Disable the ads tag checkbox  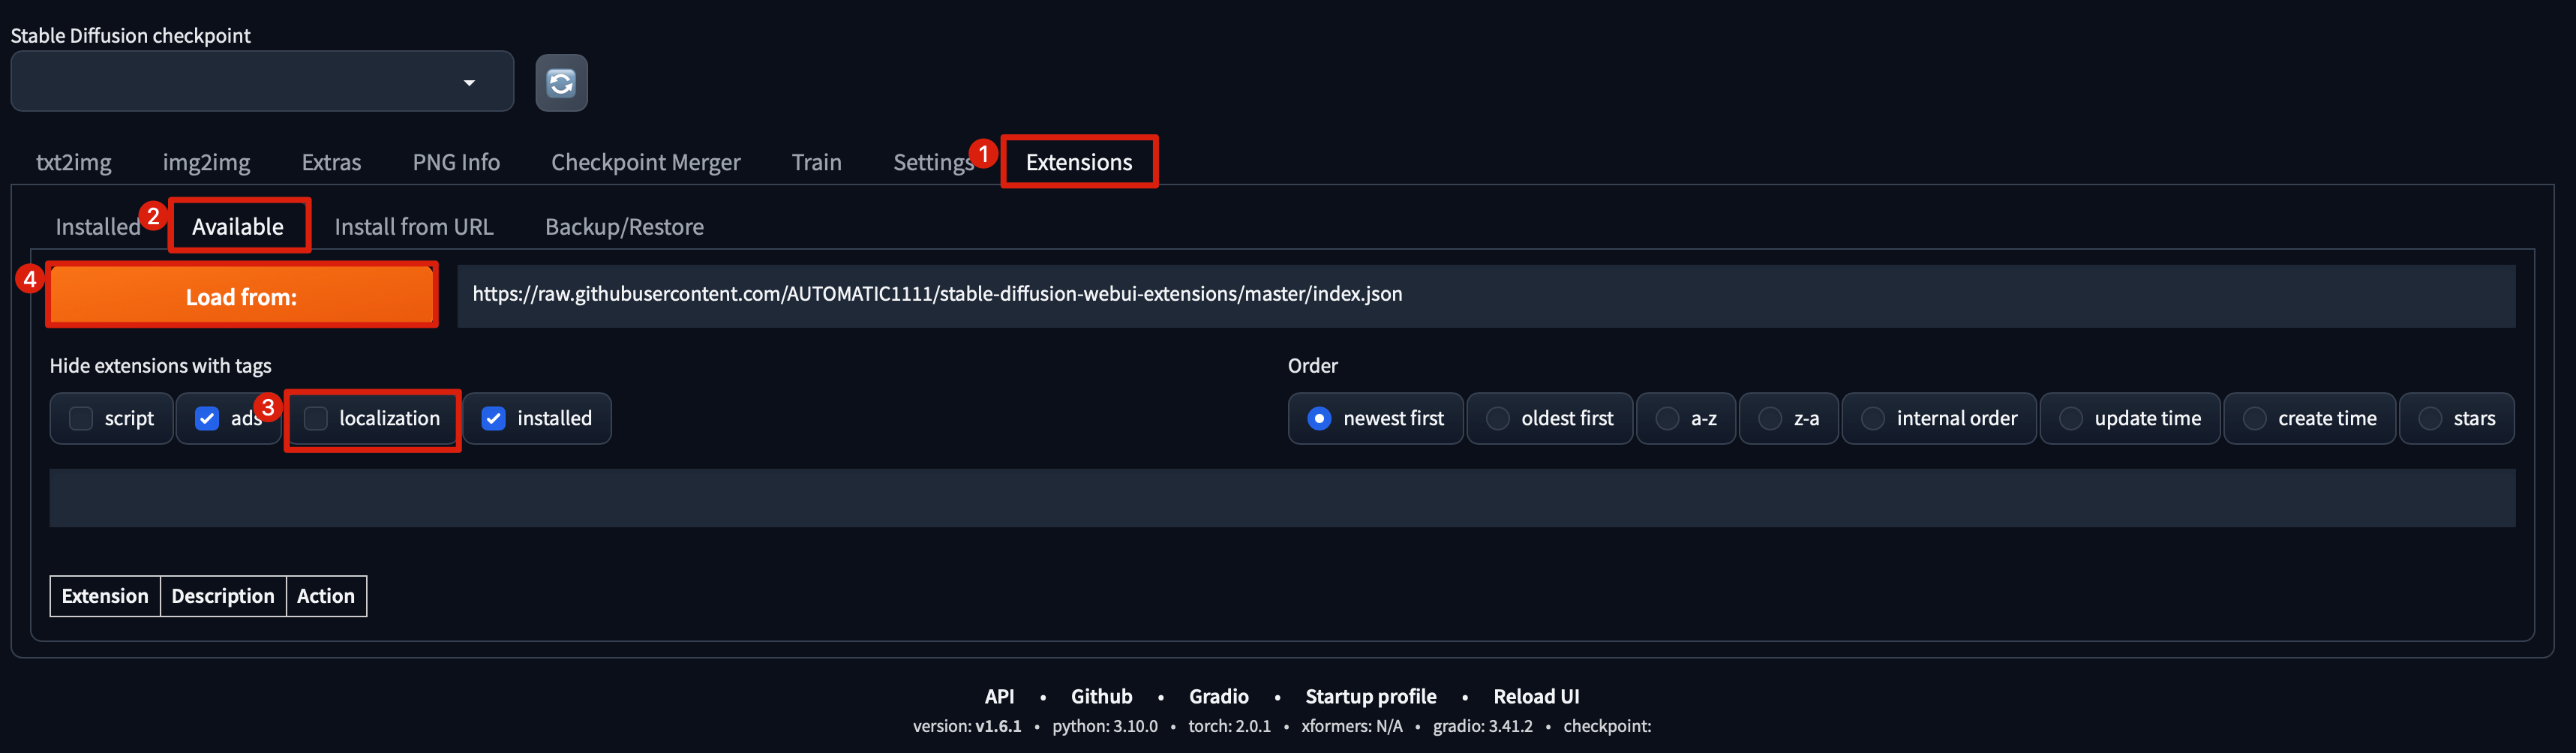pyautogui.click(x=207, y=419)
